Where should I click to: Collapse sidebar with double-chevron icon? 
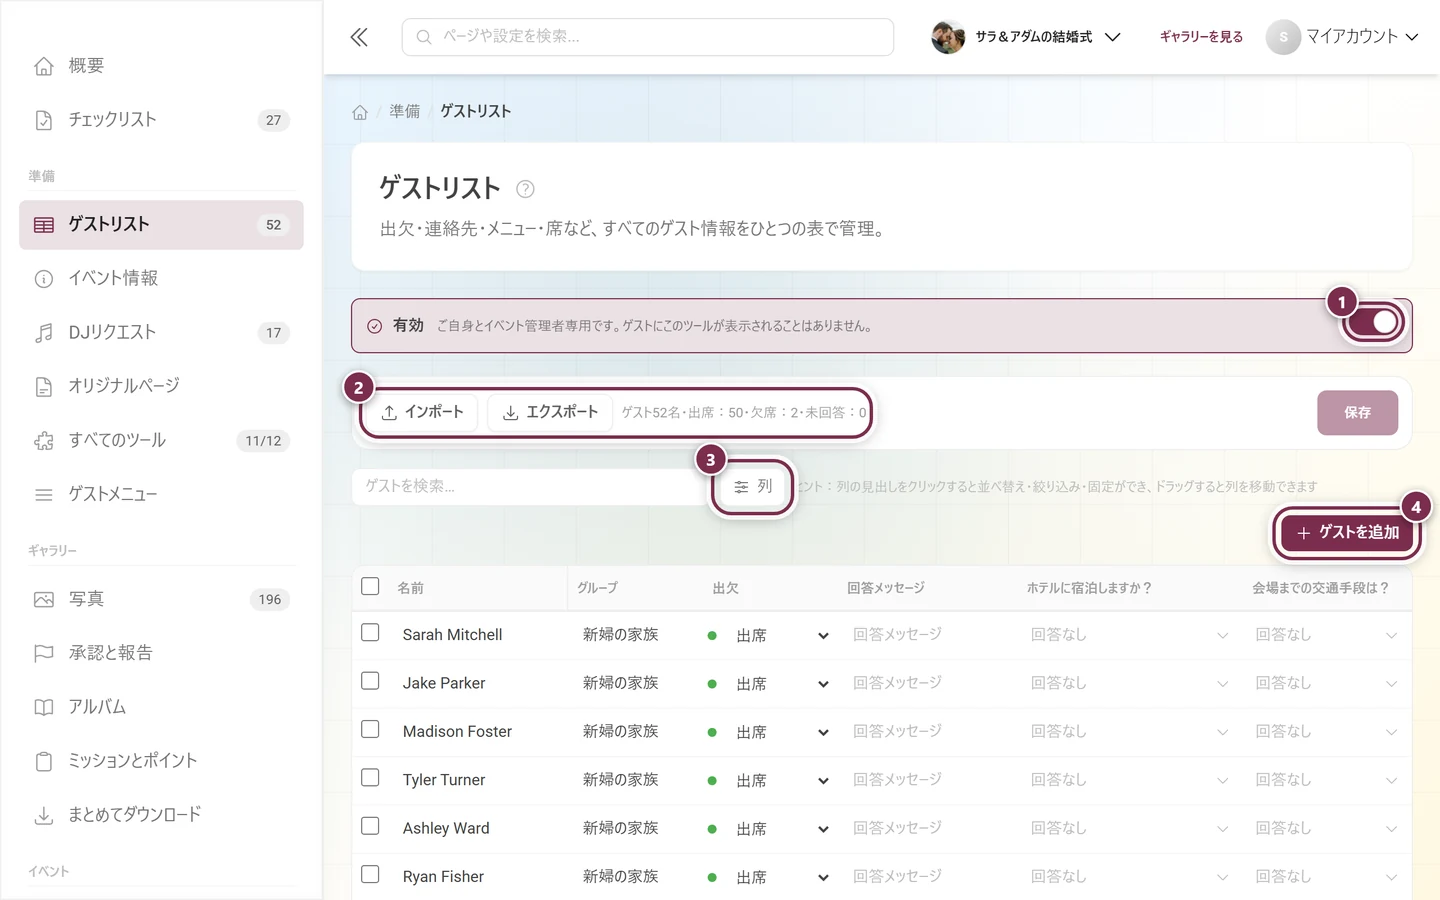click(x=359, y=37)
